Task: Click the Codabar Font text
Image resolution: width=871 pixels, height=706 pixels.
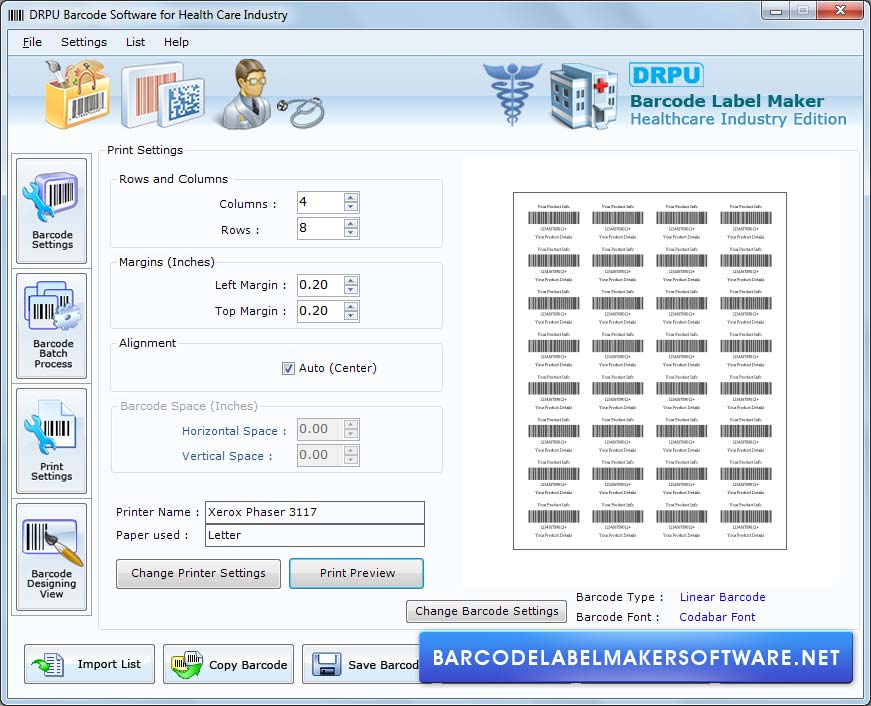Action: point(717,617)
